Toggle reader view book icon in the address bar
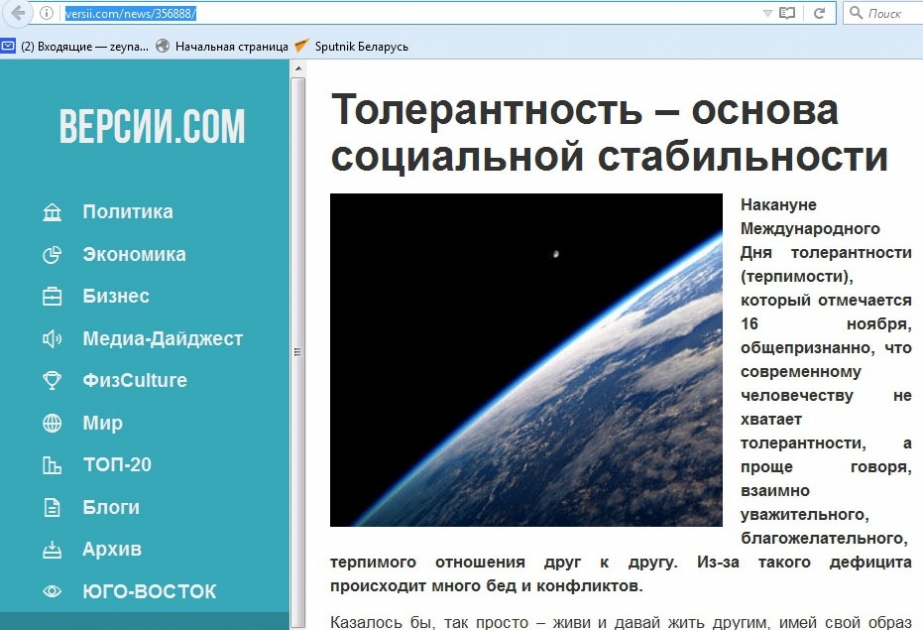The height and width of the screenshot is (630, 923). coord(787,13)
